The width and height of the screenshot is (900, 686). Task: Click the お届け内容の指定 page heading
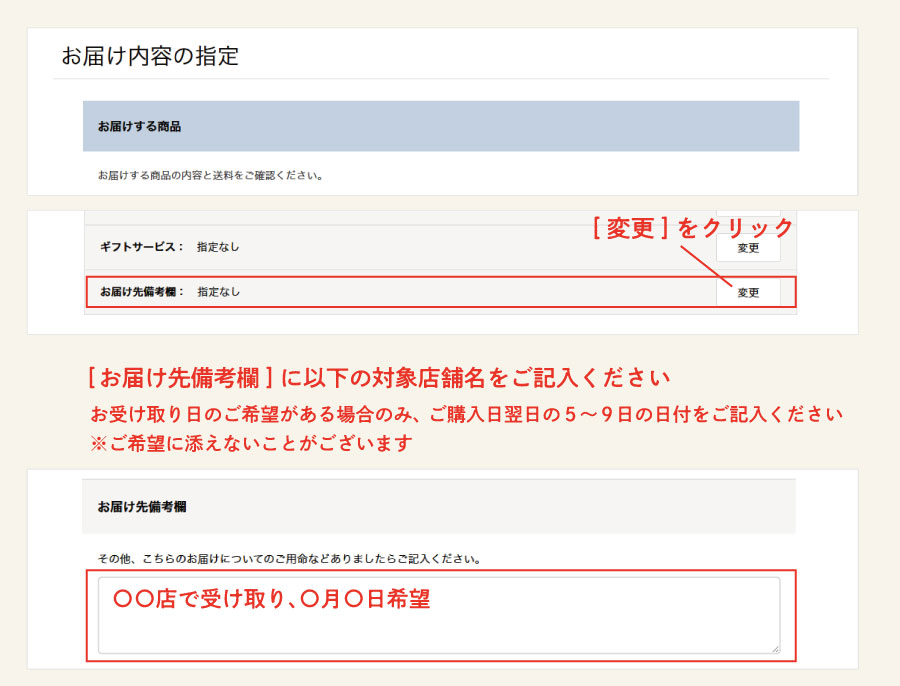pyautogui.click(x=150, y=56)
